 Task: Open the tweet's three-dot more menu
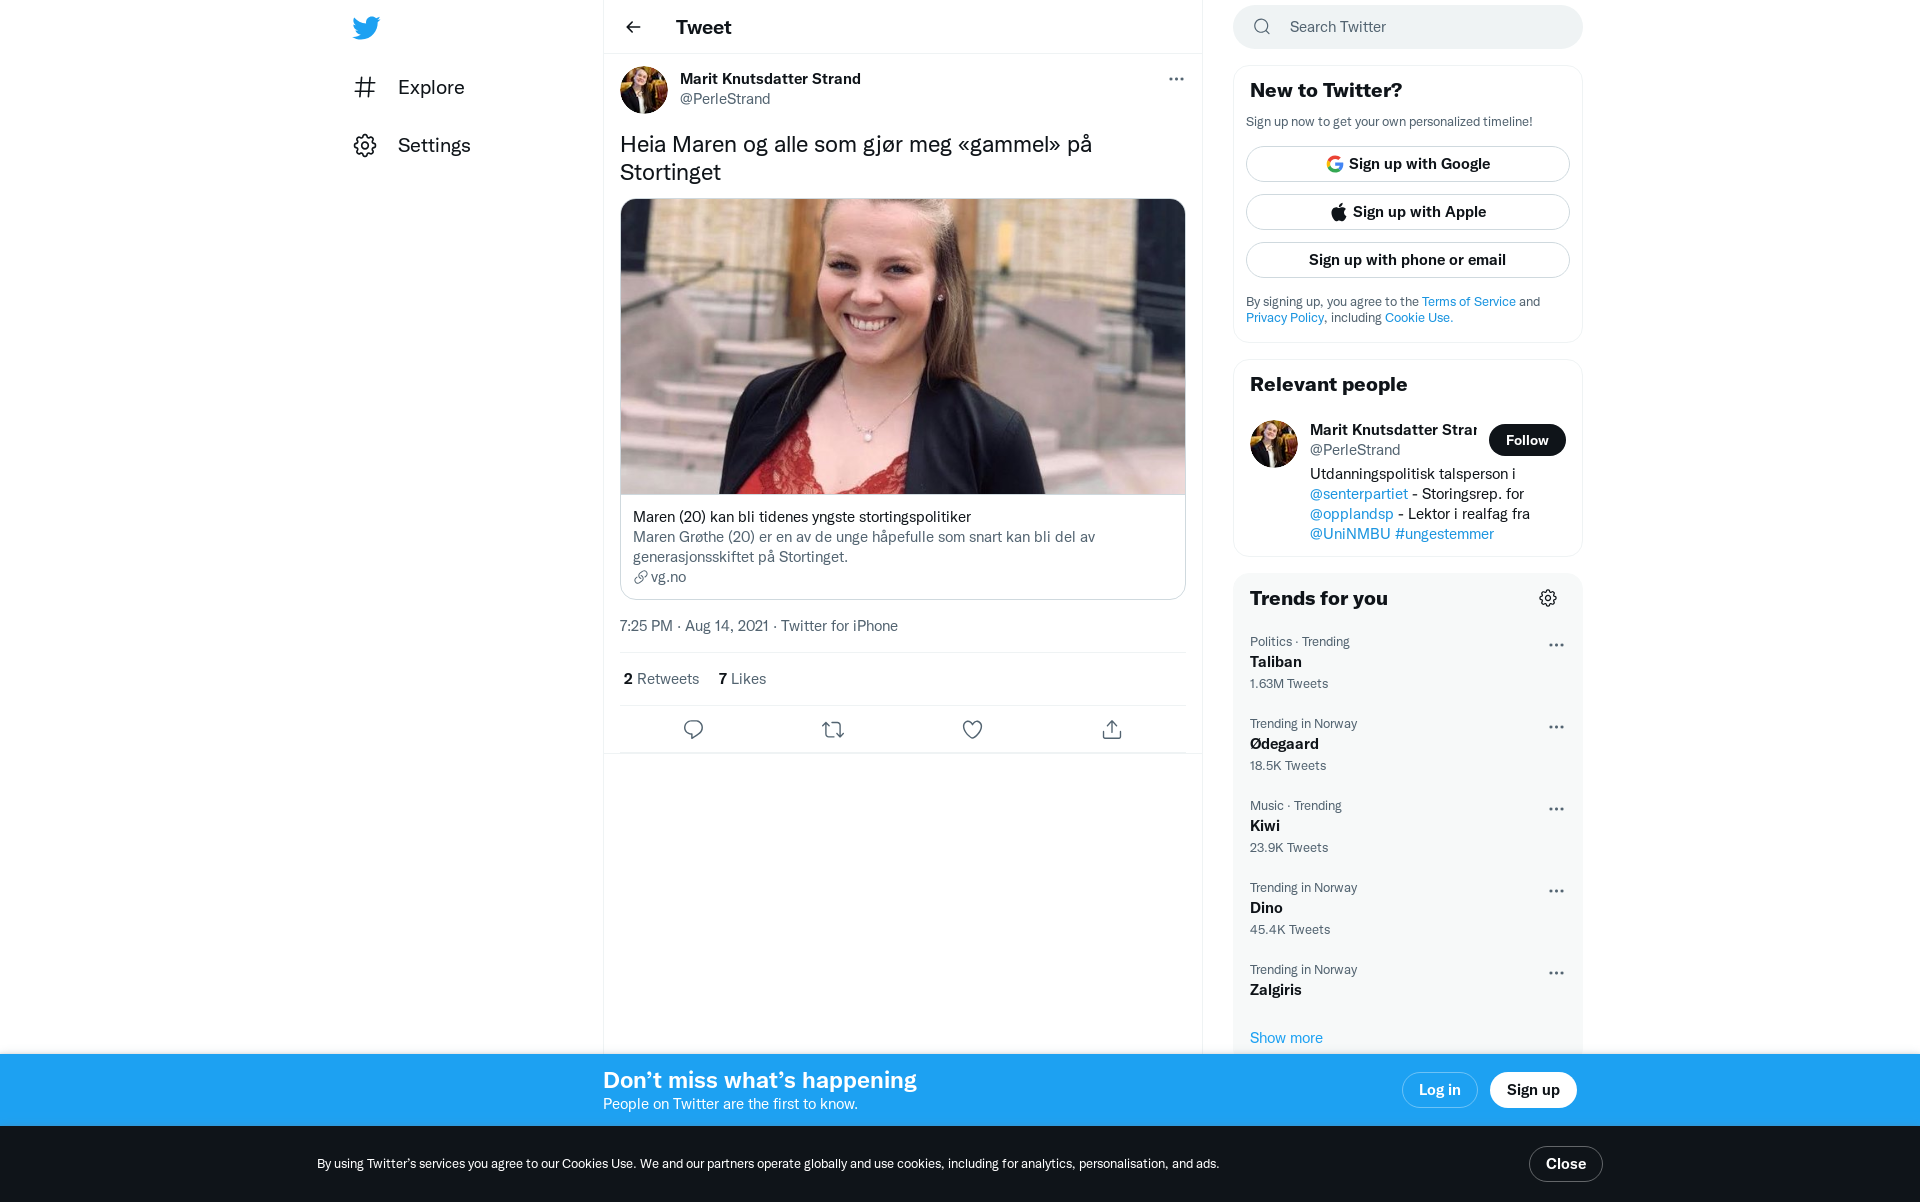coord(1176,79)
